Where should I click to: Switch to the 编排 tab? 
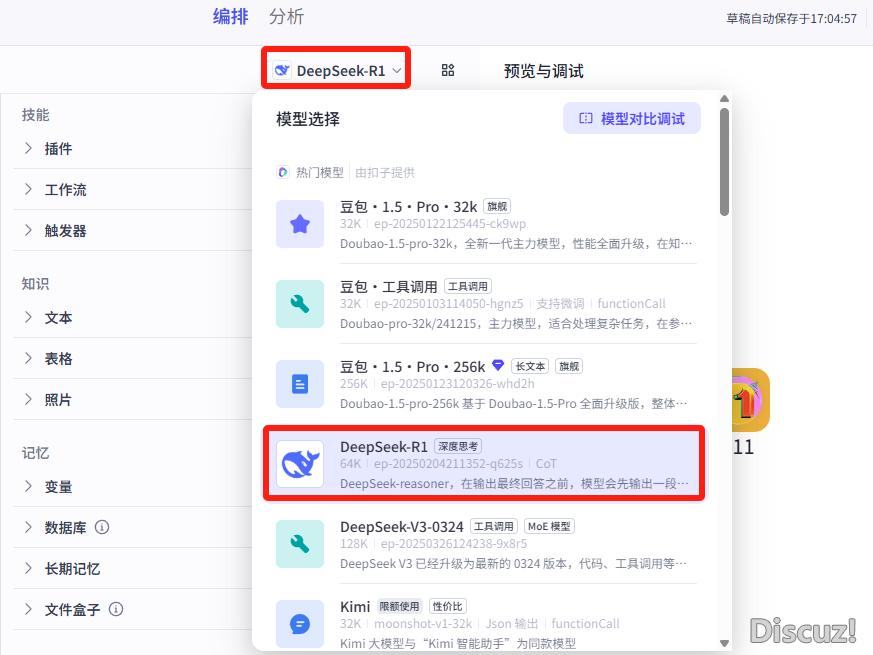pyautogui.click(x=230, y=17)
